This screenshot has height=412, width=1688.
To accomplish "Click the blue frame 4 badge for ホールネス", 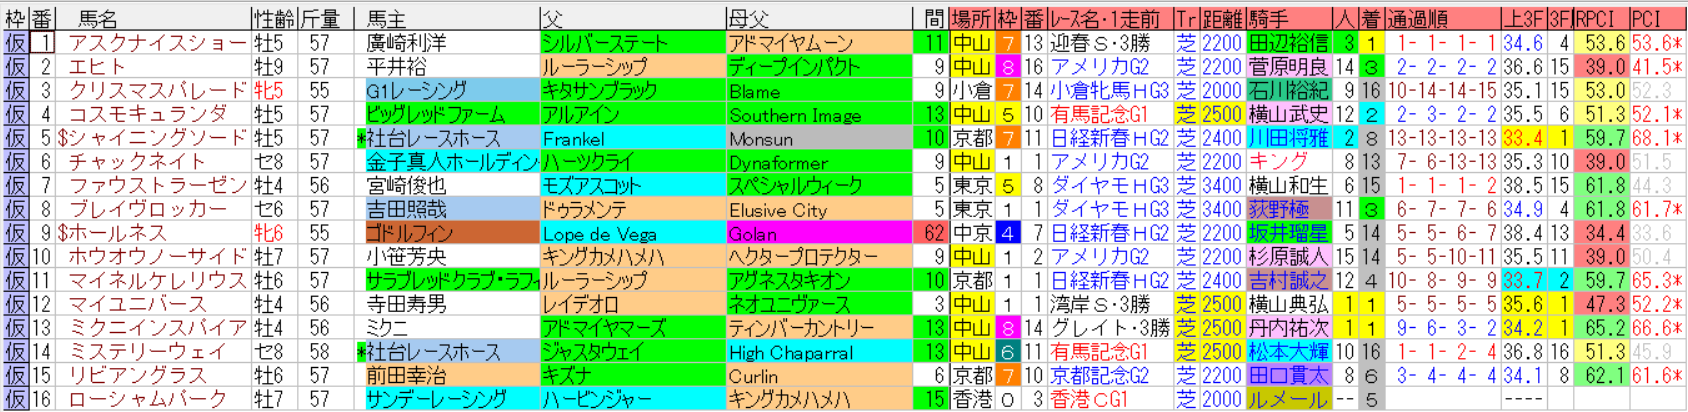I will click(x=1008, y=233).
